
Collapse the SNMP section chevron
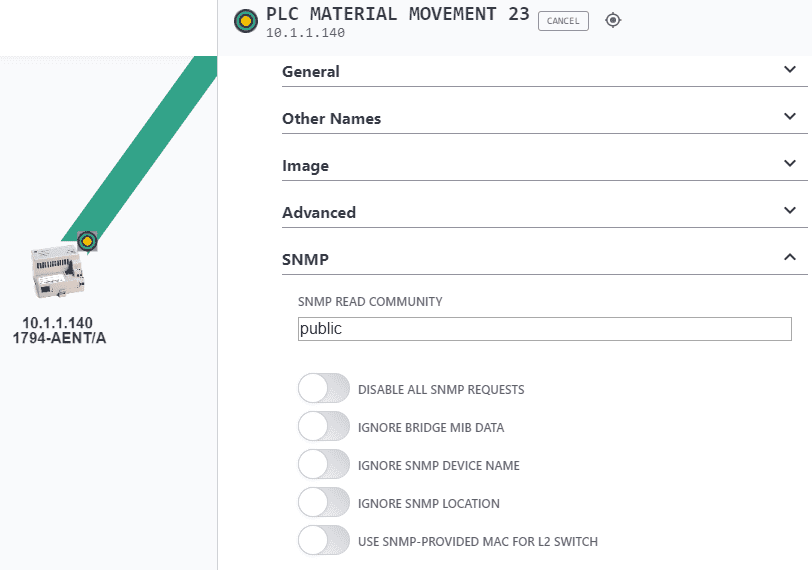(790, 257)
